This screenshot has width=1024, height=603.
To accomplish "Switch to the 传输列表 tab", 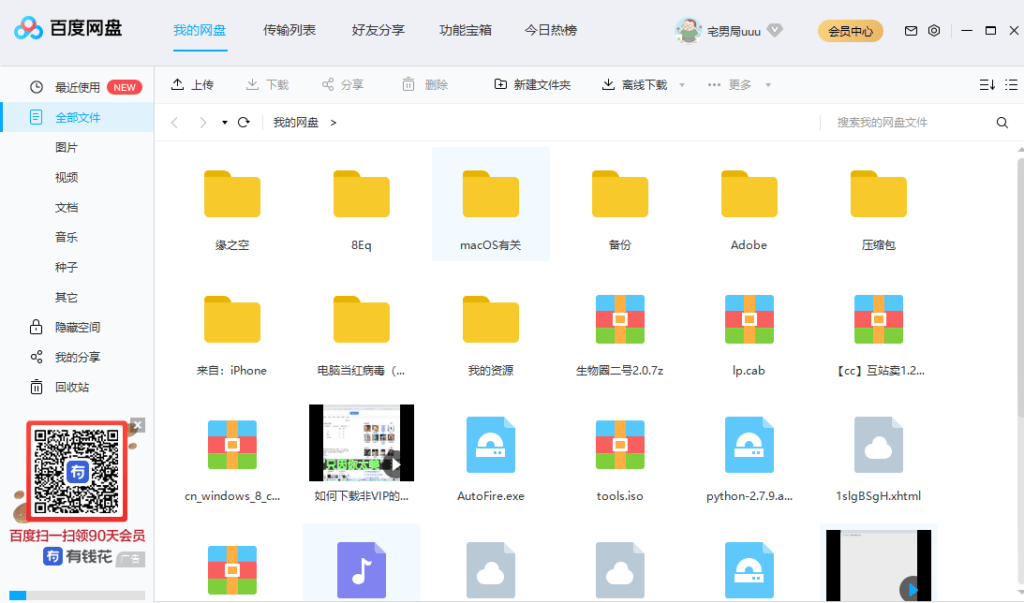I will coord(289,30).
